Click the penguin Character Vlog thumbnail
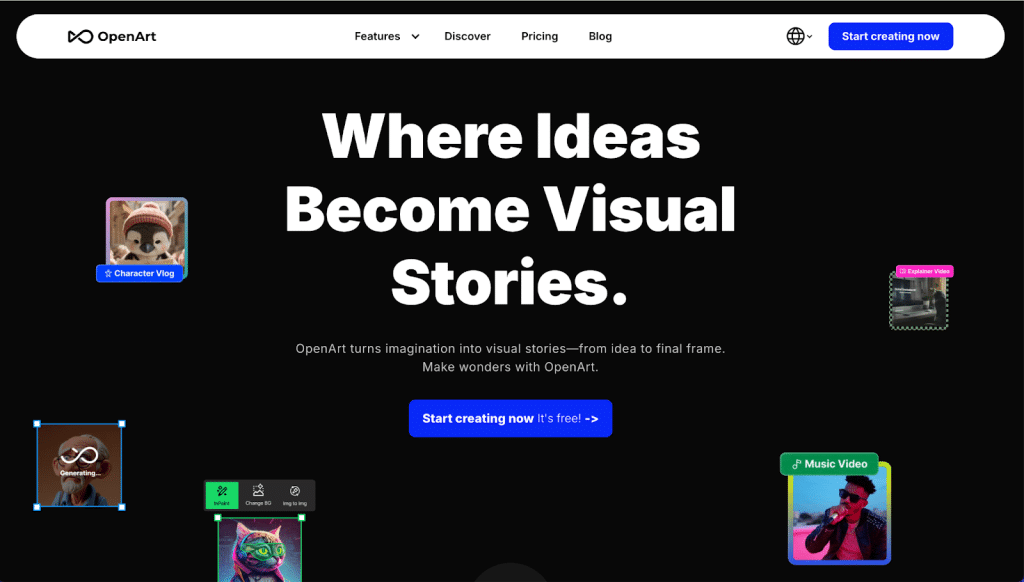The width and height of the screenshot is (1024, 582). (x=147, y=232)
